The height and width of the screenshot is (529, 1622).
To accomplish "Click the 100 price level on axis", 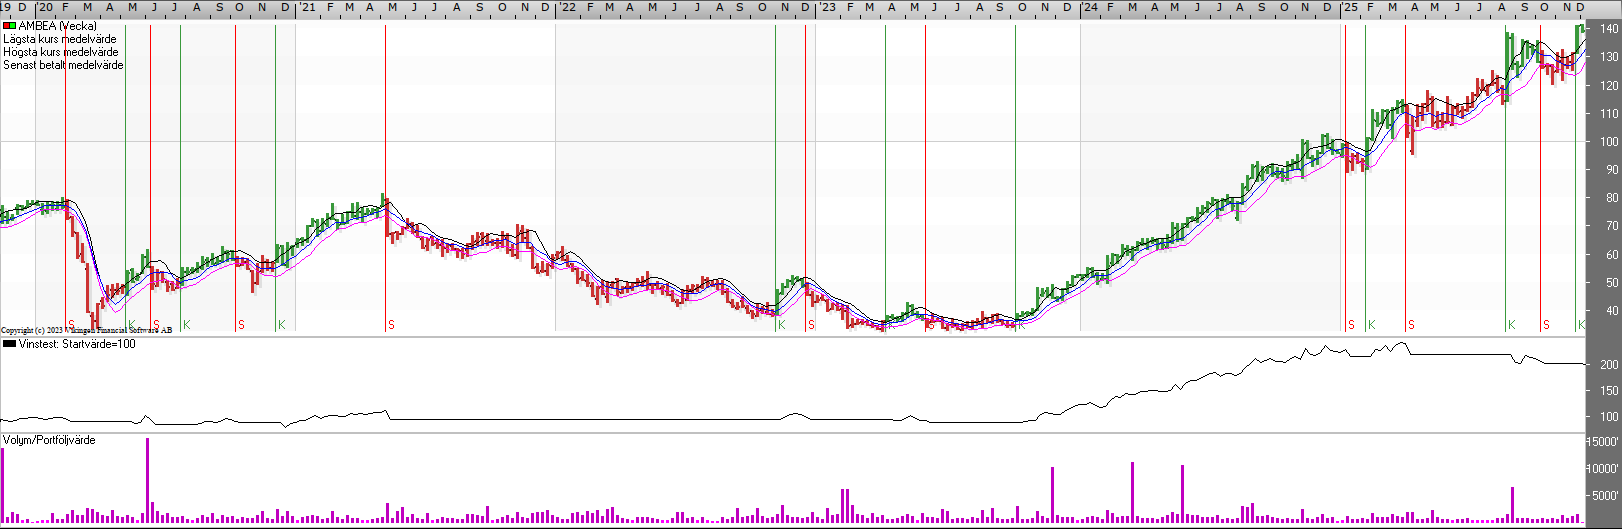I will click(1608, 142).
